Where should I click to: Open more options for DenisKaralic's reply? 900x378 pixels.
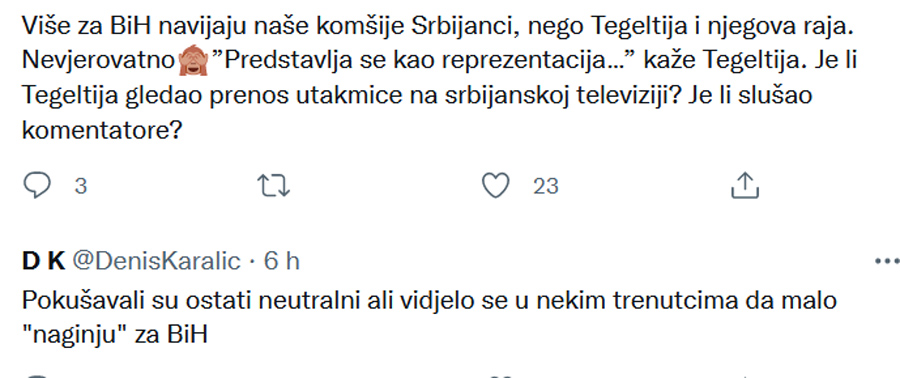click(x=887, y=262)
